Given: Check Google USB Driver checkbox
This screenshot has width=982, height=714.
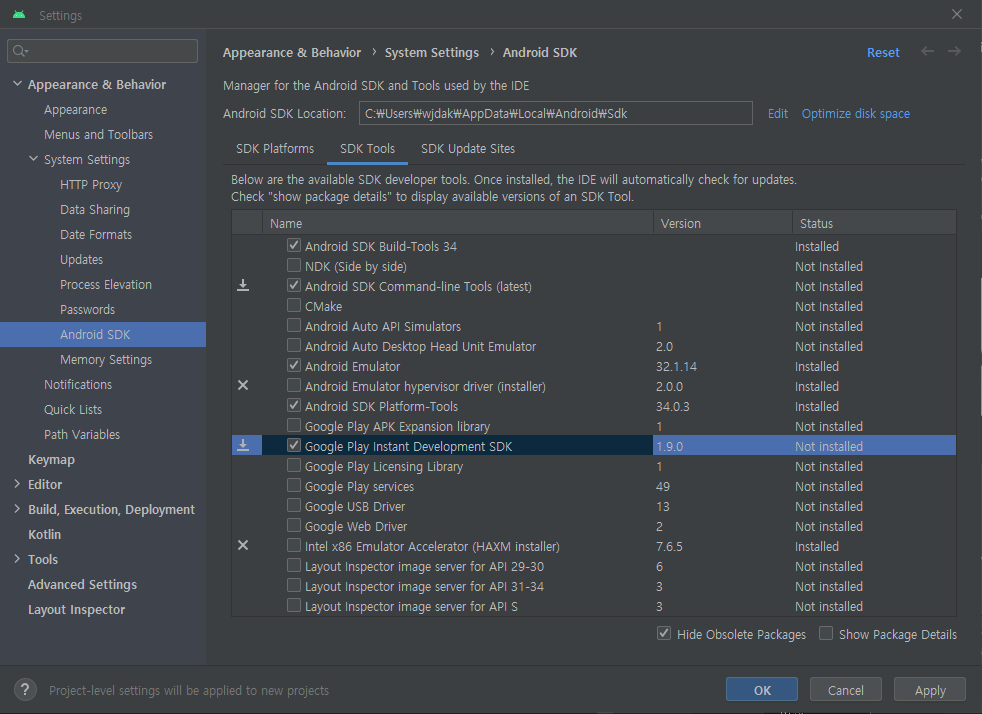Looking at the screenshot, I should (x=294, y=505).
